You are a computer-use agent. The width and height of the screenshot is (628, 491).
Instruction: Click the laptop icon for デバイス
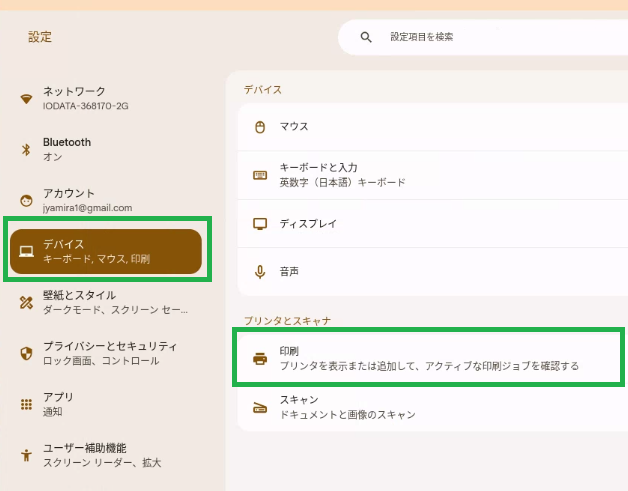[x=26, y=252]
